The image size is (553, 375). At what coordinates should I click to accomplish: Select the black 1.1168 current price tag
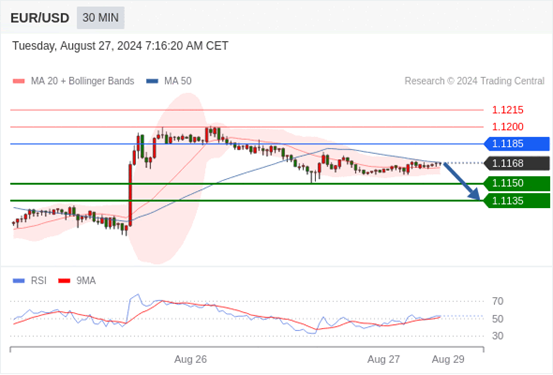(x=517, y=163)
